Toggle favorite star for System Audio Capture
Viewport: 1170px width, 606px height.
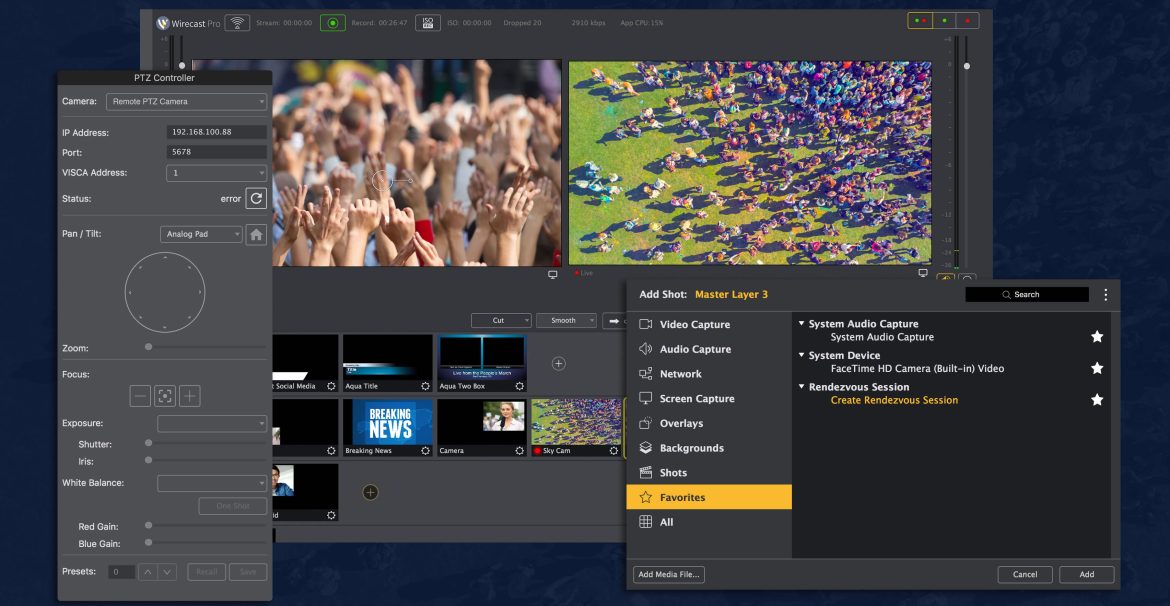click(1097, 337)
